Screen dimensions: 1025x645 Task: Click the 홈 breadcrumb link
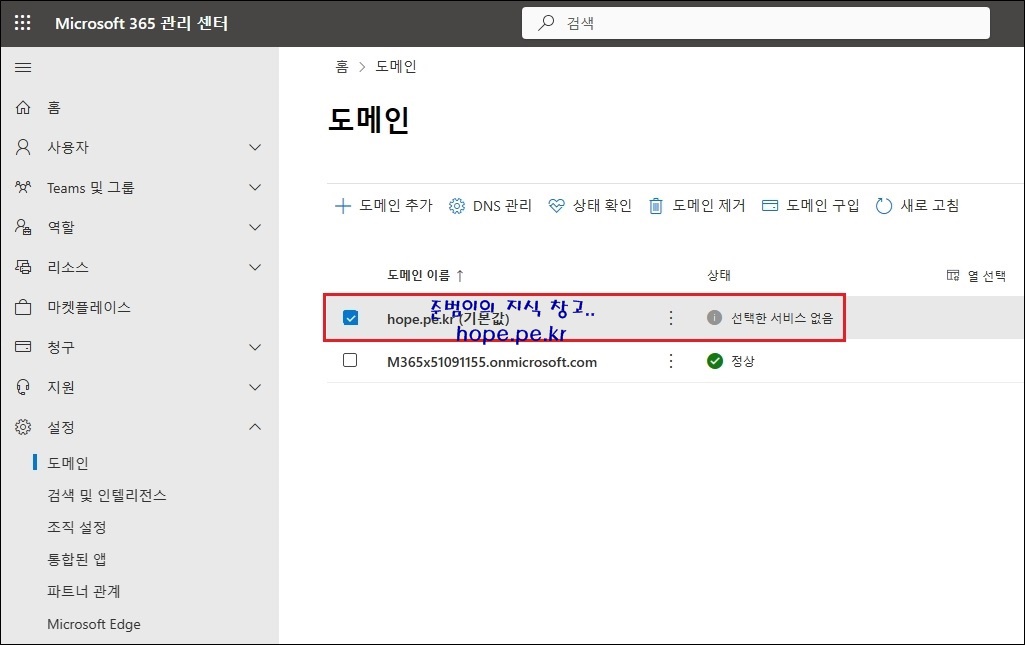click(x=342, y=67)
